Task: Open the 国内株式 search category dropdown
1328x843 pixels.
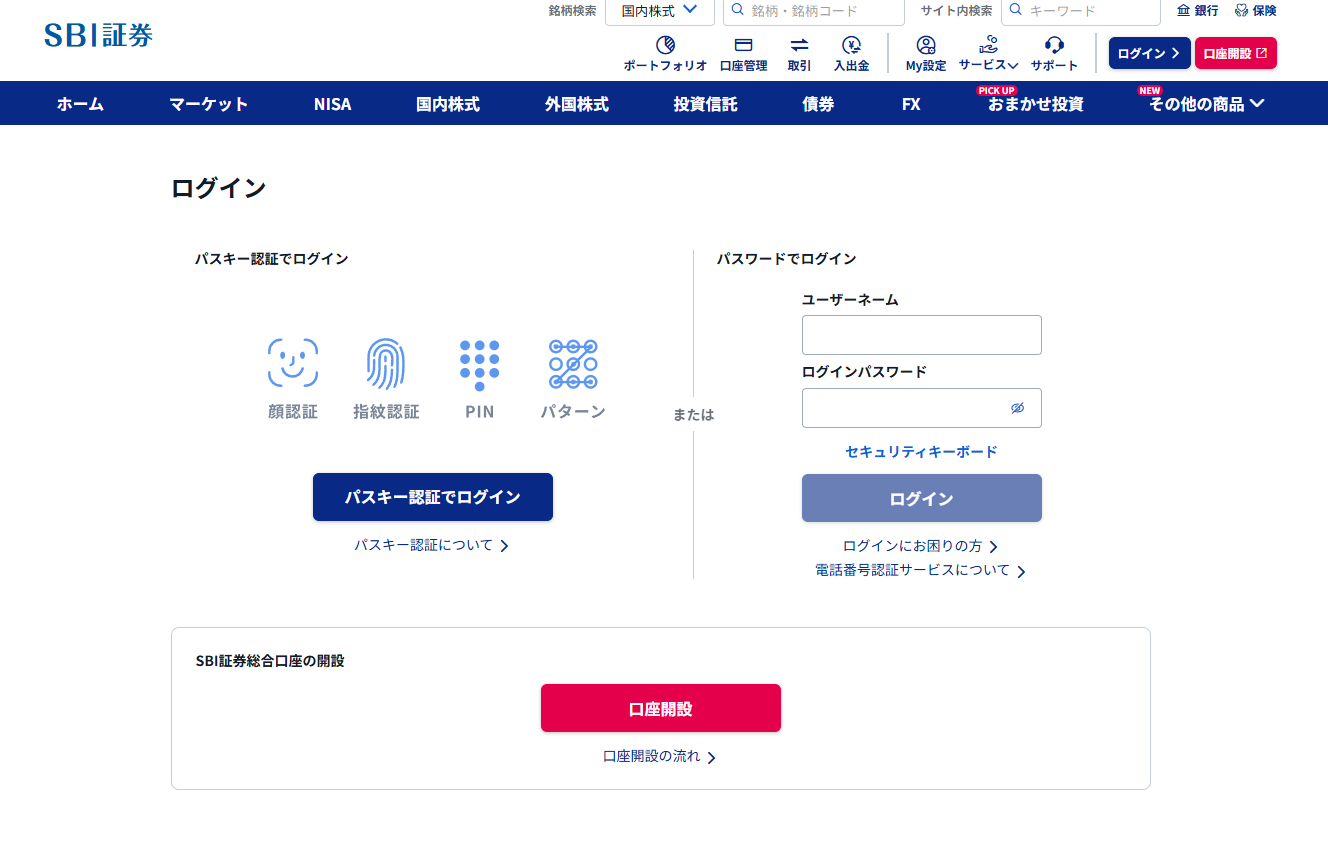Action: click(660, 11)
